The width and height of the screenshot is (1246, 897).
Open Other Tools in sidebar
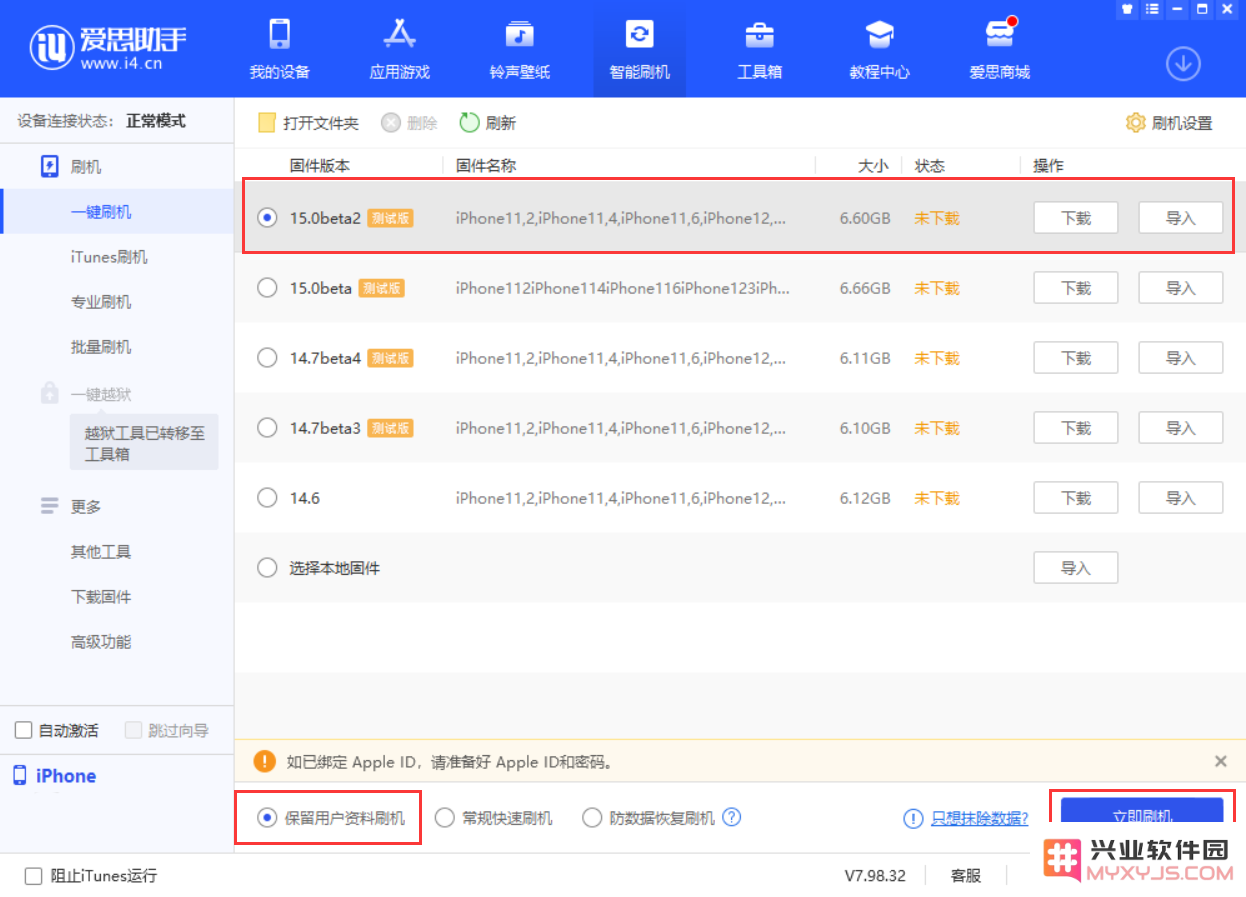pyautogui.click(x=101, y=552)
